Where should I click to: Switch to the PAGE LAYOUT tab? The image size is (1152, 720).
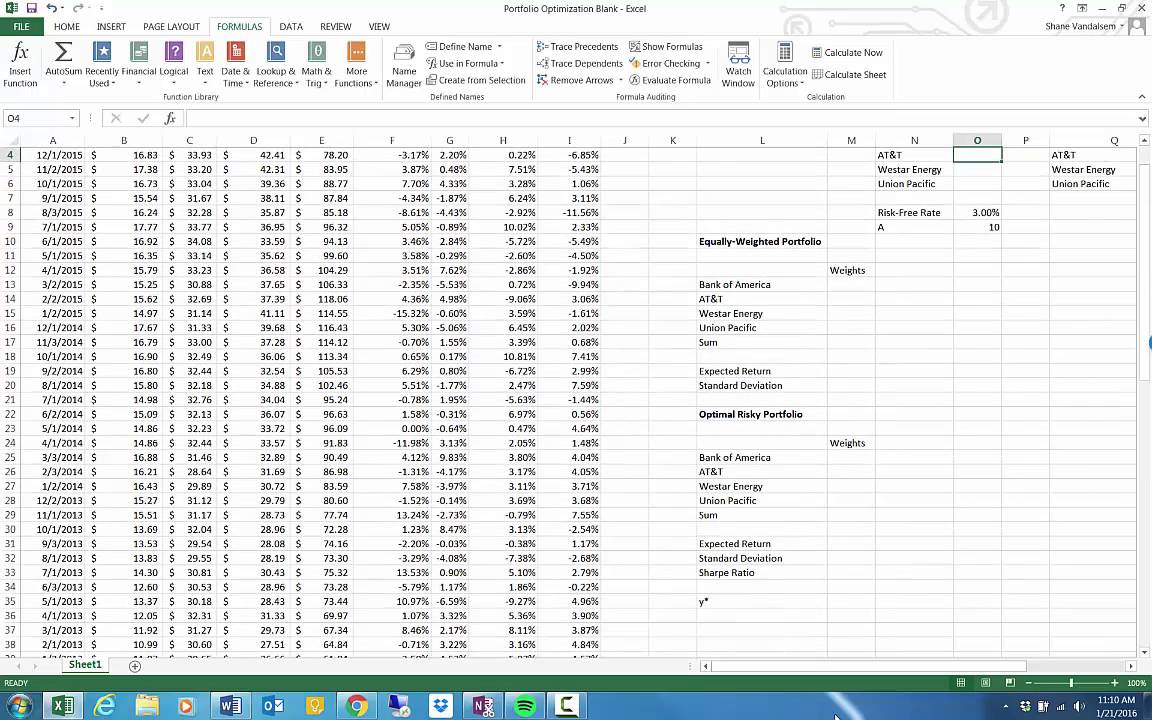pos(171,26)
